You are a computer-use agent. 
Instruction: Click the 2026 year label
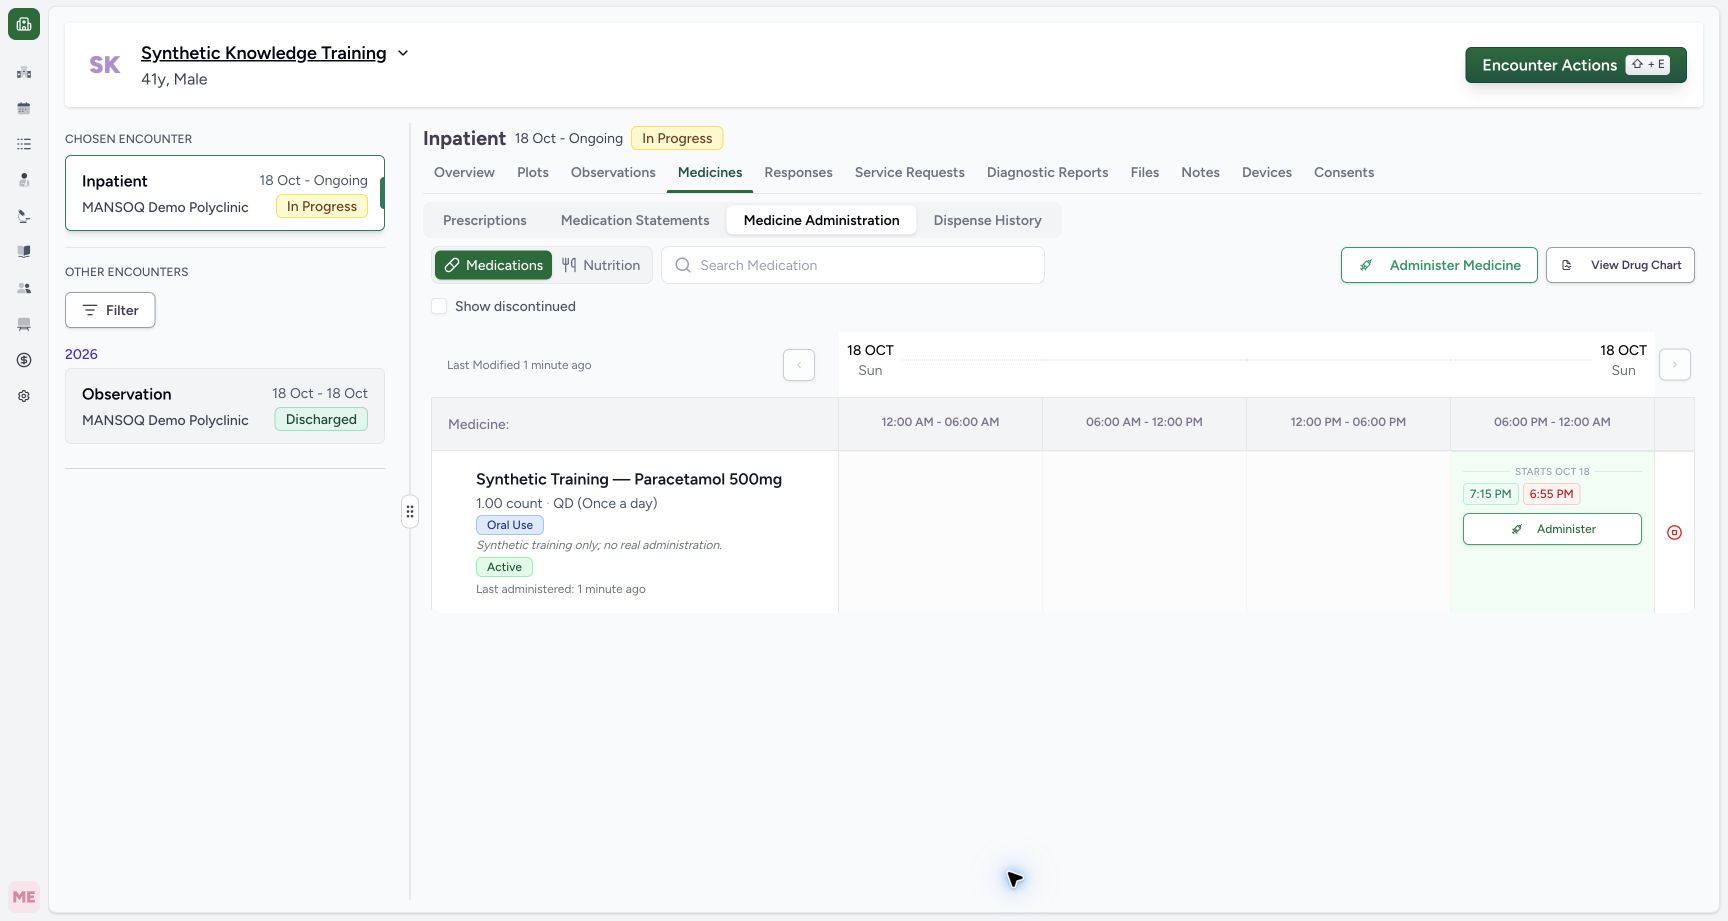click(81, 354)
